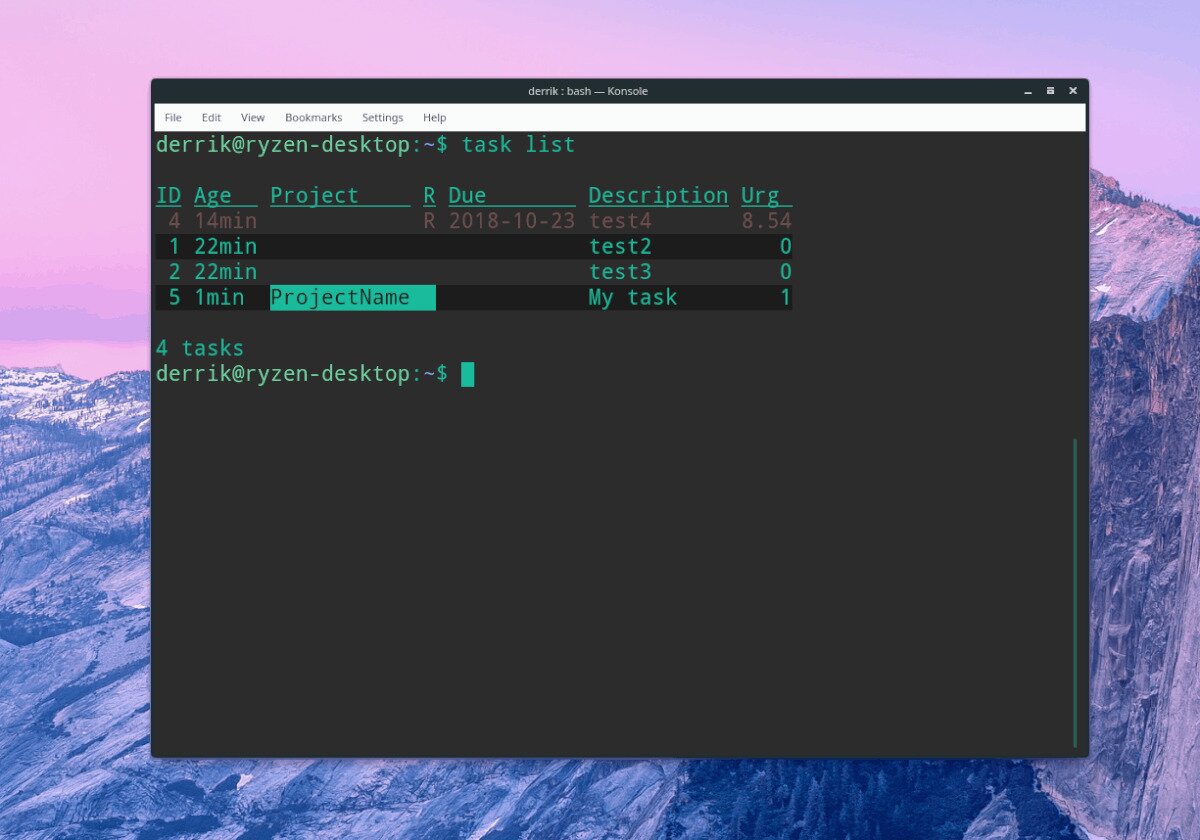Click the test4 description
The width and height of the screenshot is (1200, 840).
point(620,221)
